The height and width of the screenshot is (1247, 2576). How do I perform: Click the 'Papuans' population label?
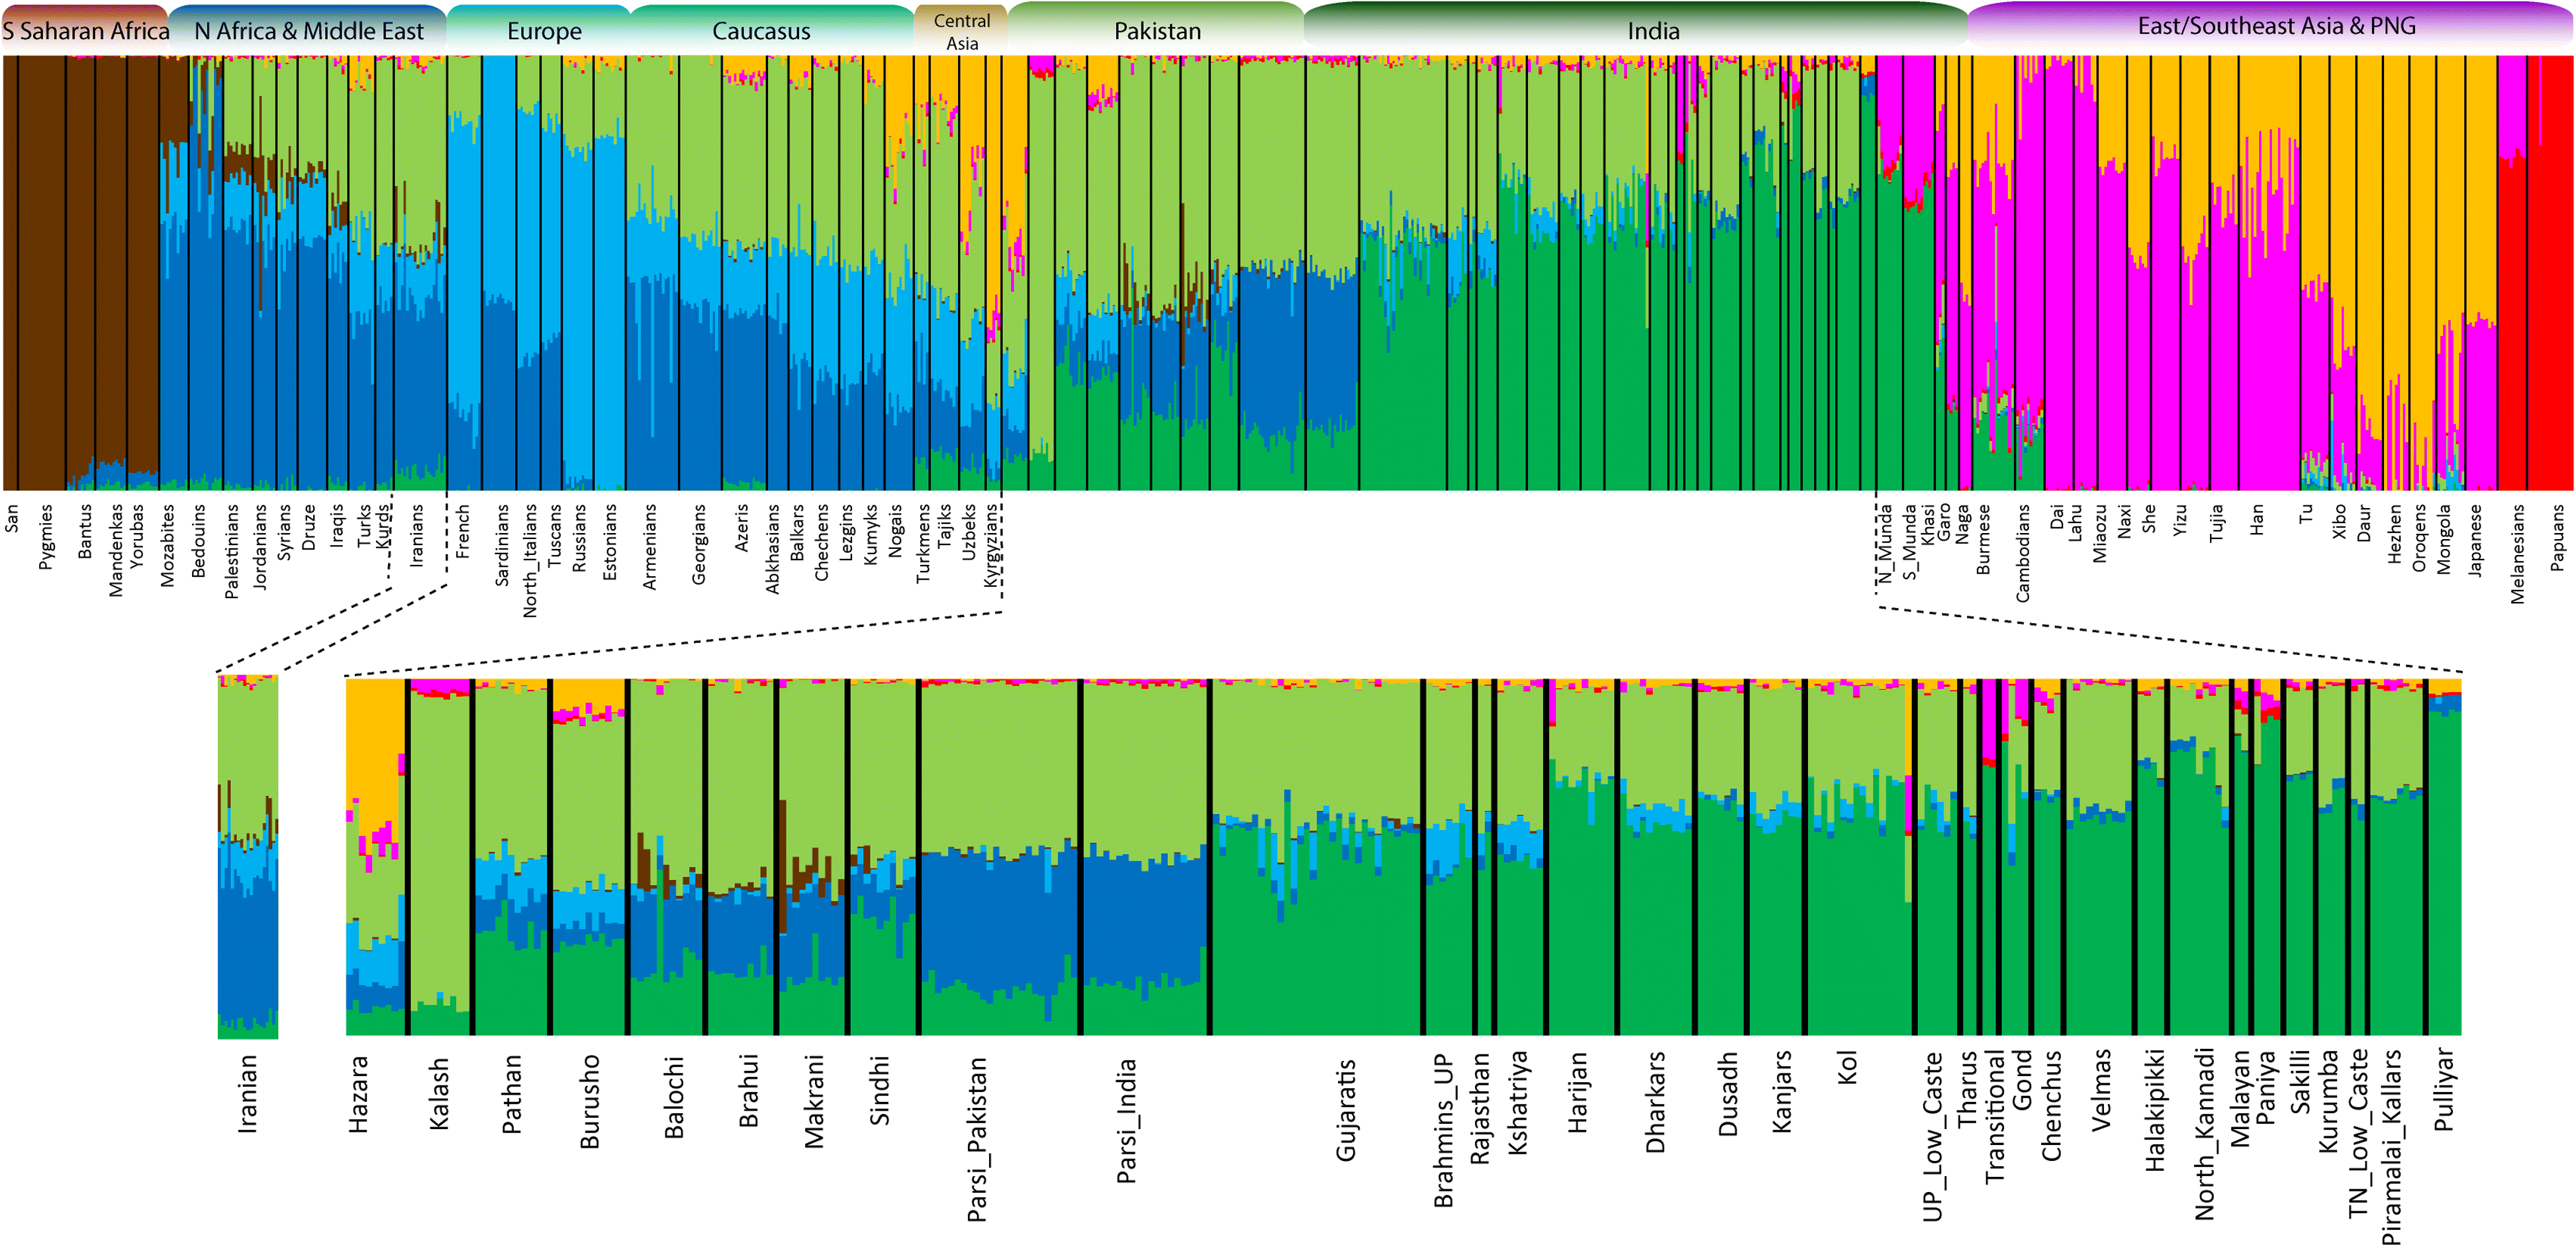[2556, 537]
